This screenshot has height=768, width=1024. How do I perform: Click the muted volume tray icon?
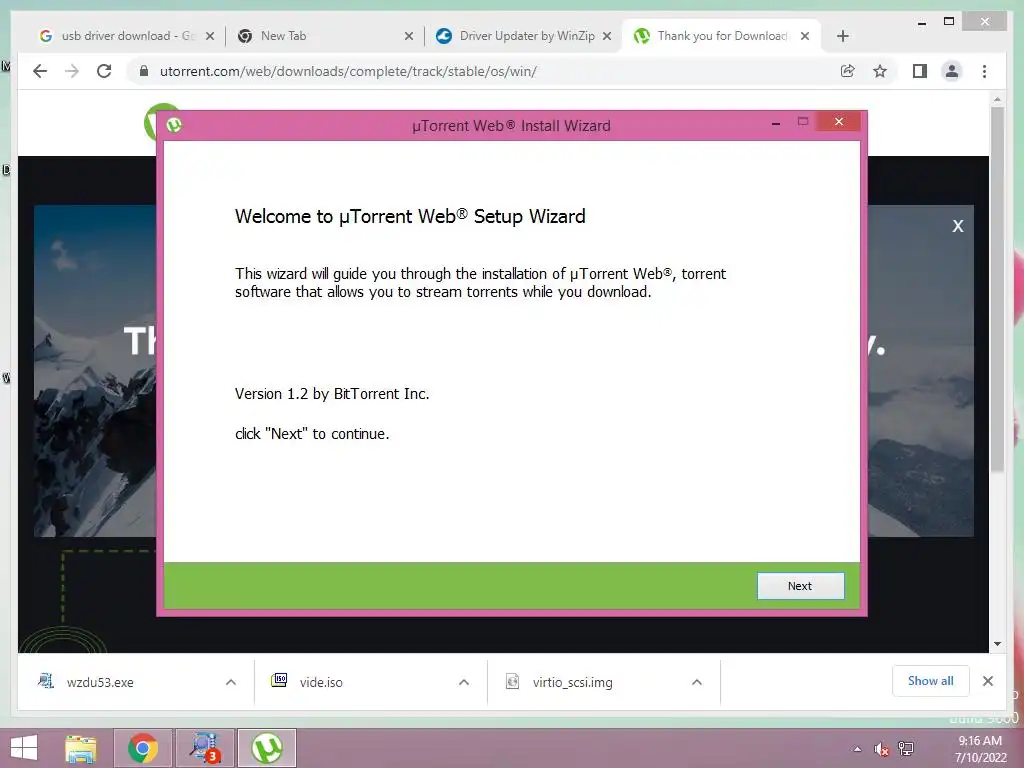(882, 749)
